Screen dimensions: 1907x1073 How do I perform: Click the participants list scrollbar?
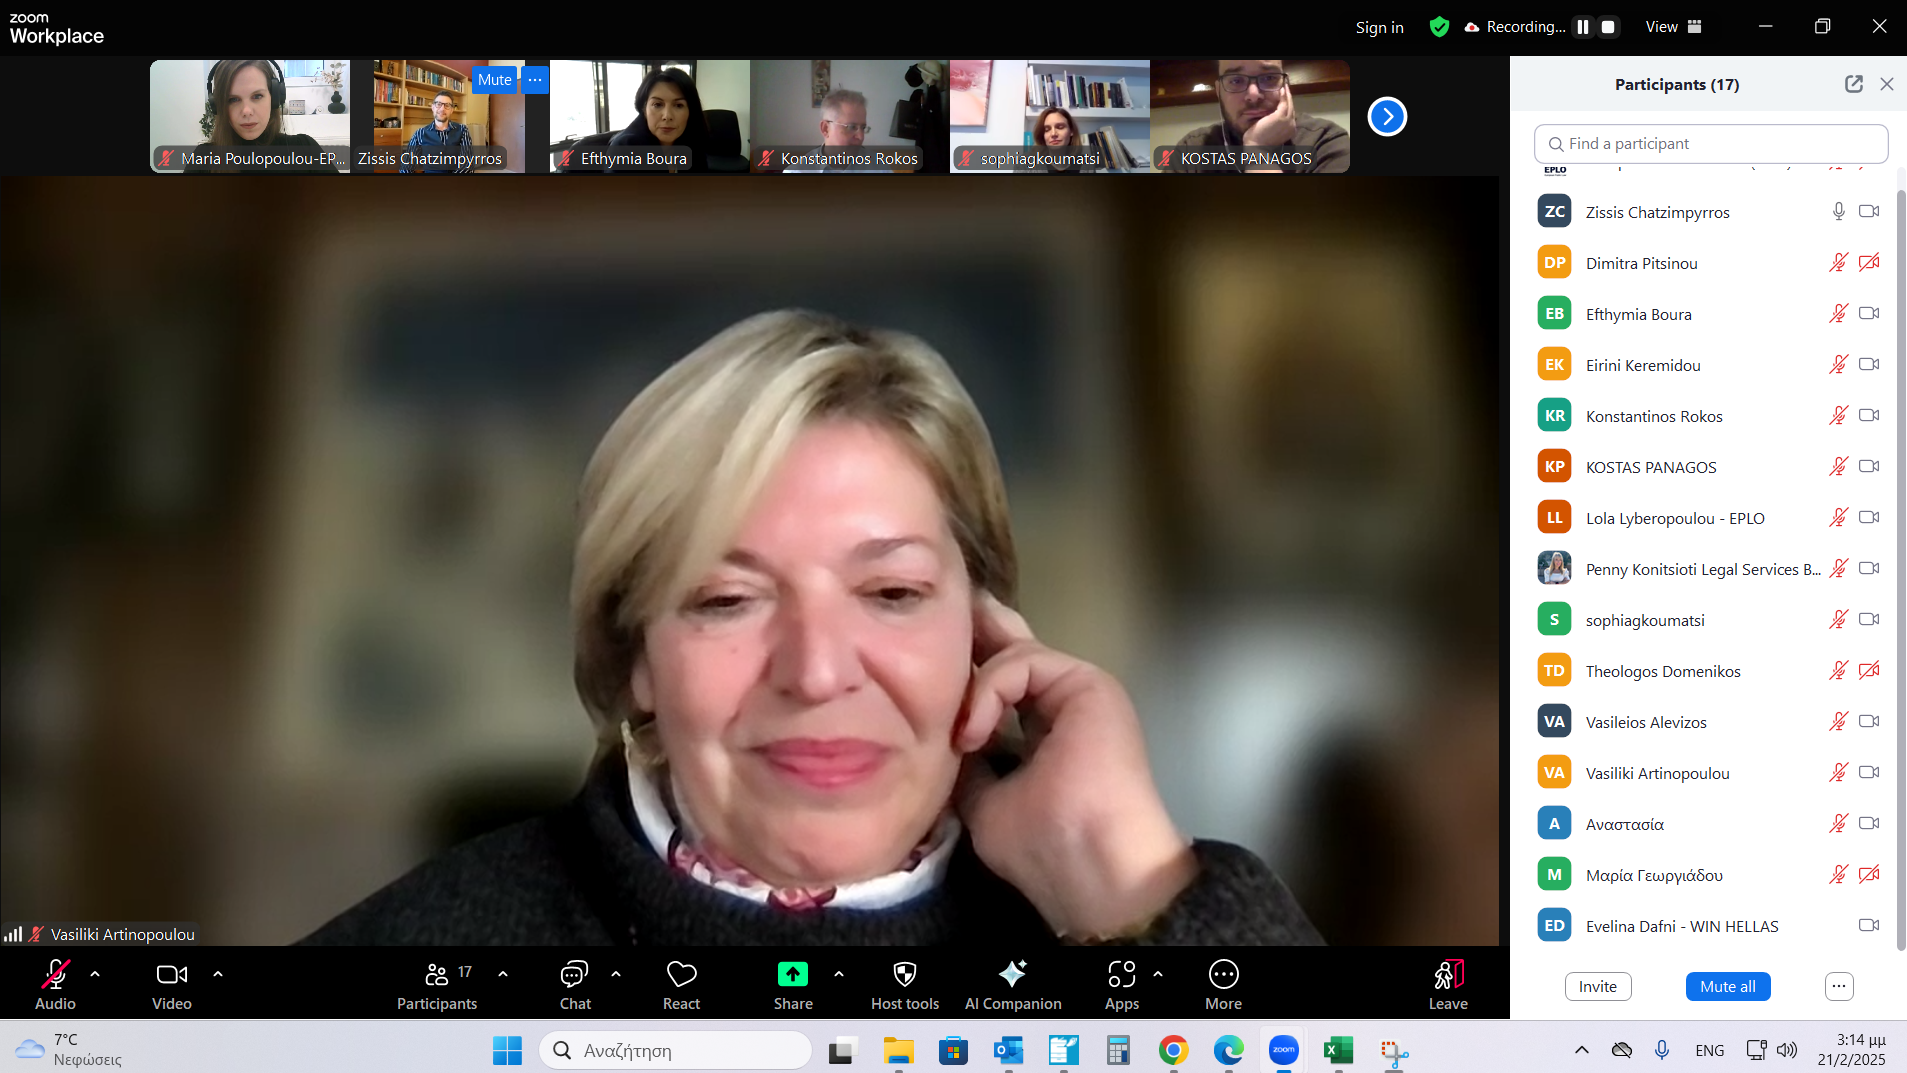(x=1900, y=560)
